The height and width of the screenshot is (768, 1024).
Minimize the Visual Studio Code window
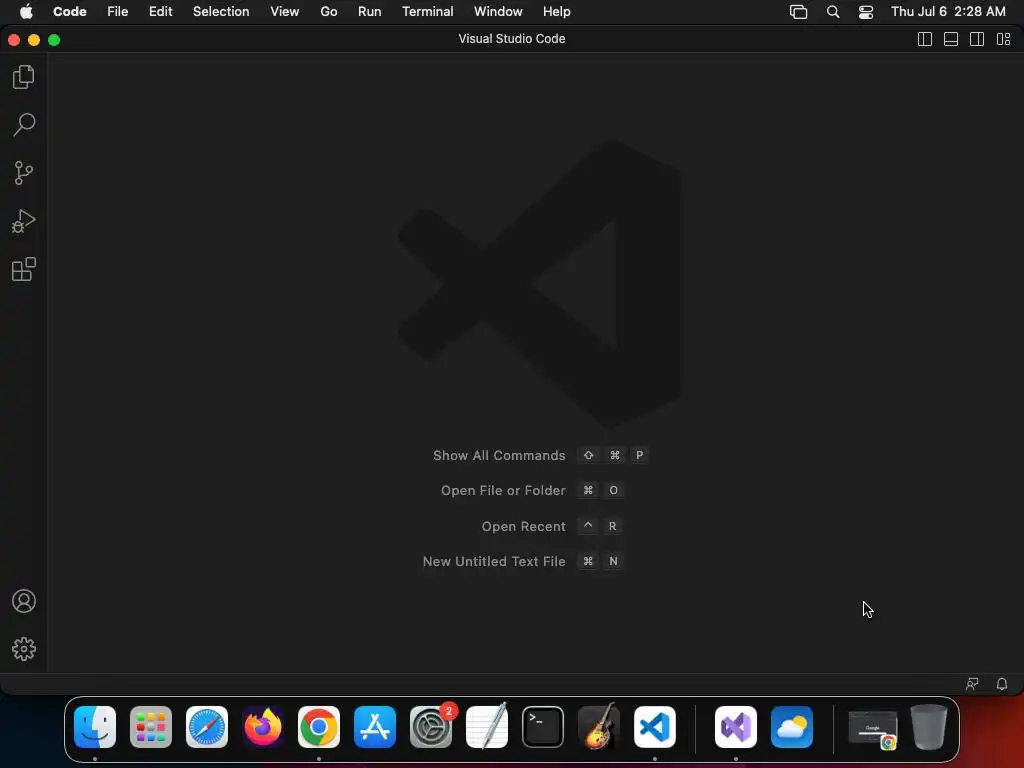point(34,40)
